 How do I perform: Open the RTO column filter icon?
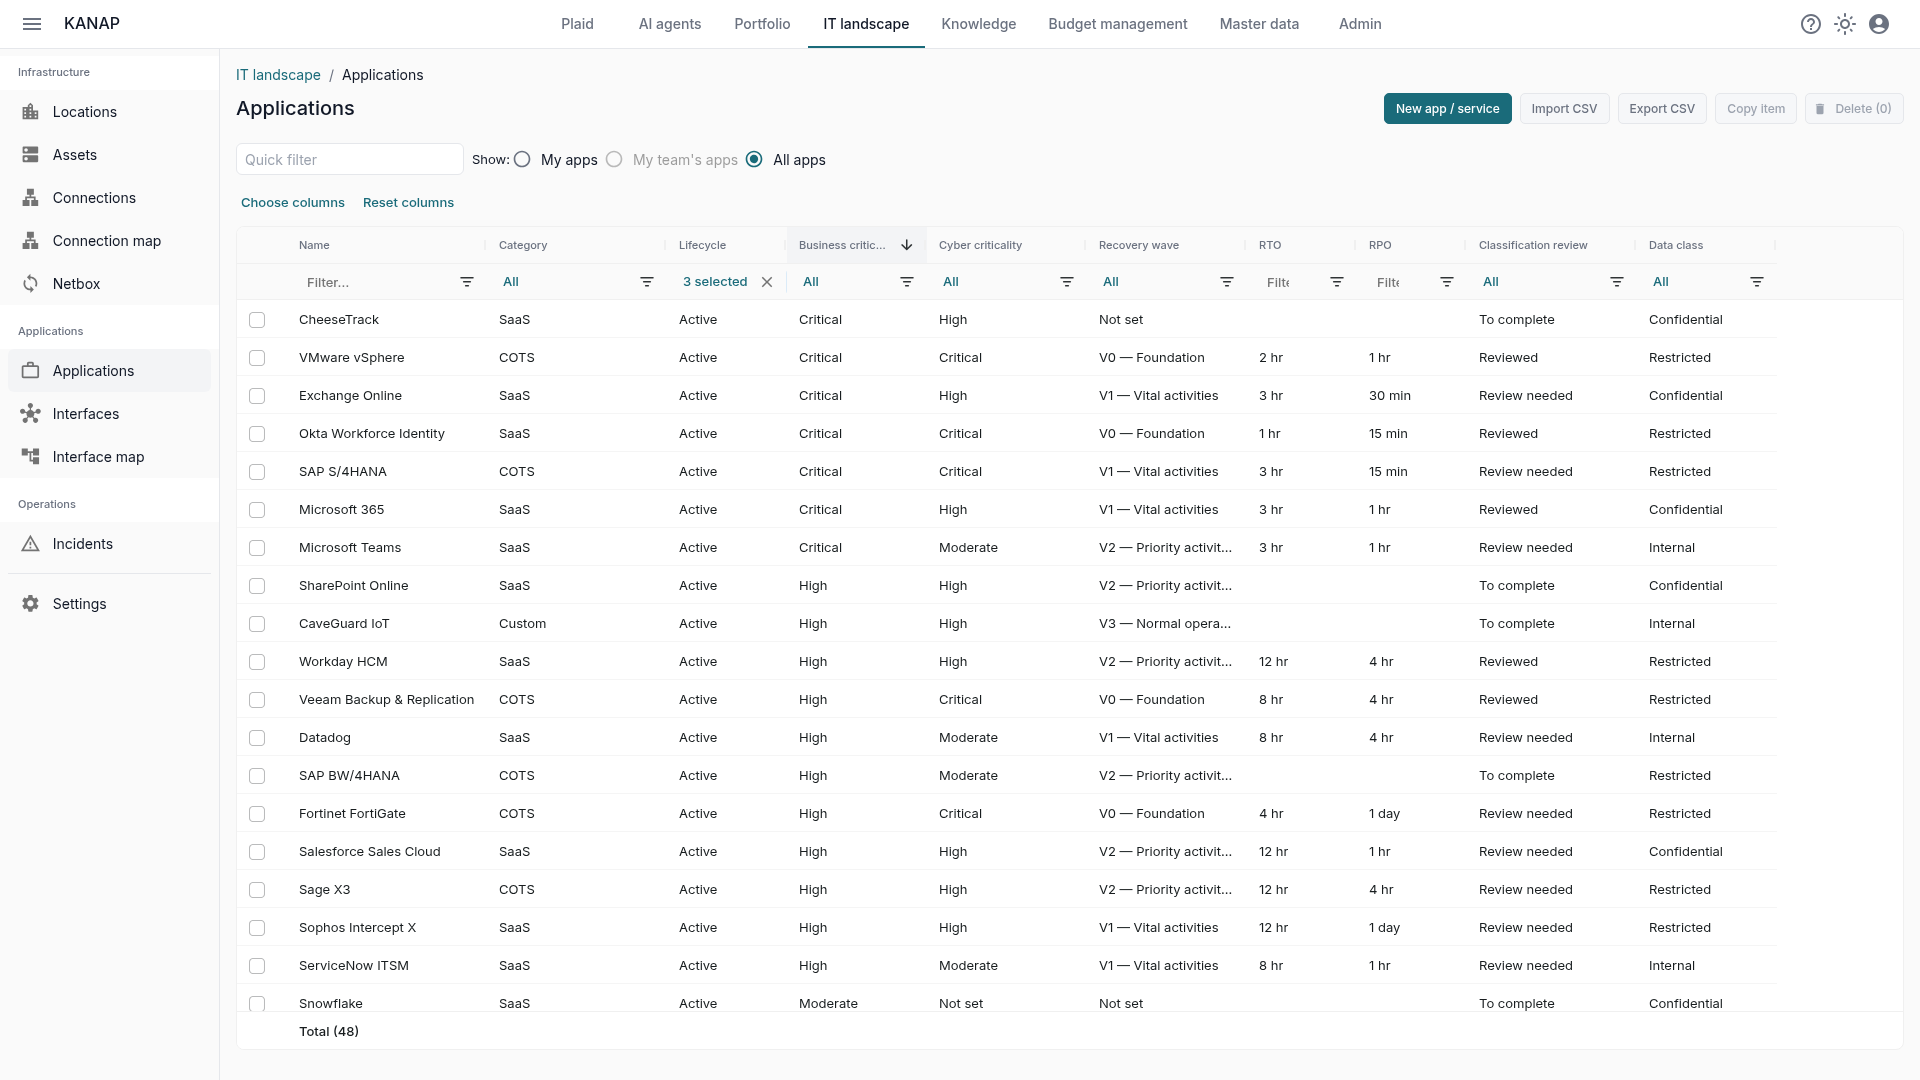(x=1337, y=282)
